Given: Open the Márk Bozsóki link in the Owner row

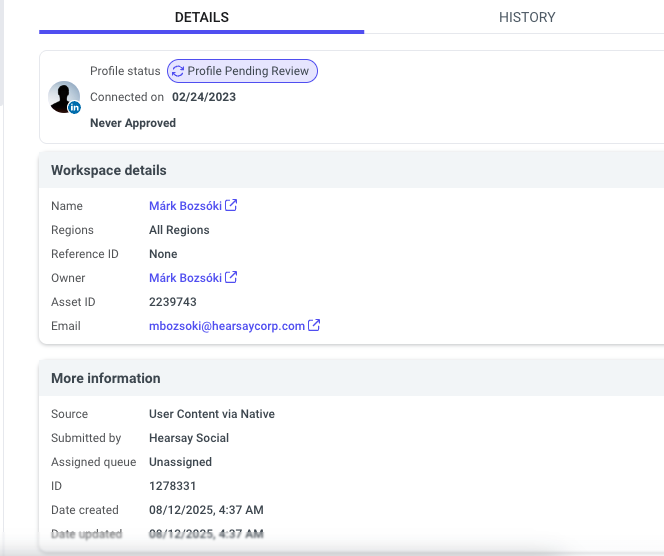Looking at the screenshot, I should click(x=185, y=278).
